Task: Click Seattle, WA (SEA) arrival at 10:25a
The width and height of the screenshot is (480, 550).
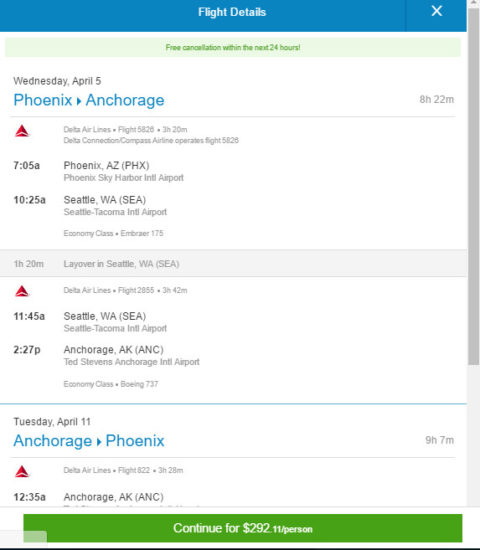Action: point(105,200)
